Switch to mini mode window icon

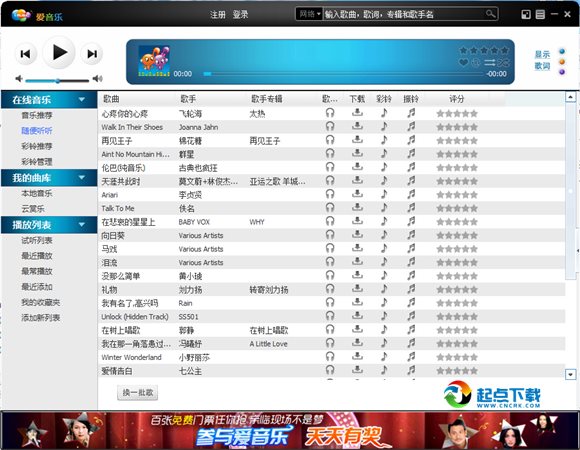[526, 14]
